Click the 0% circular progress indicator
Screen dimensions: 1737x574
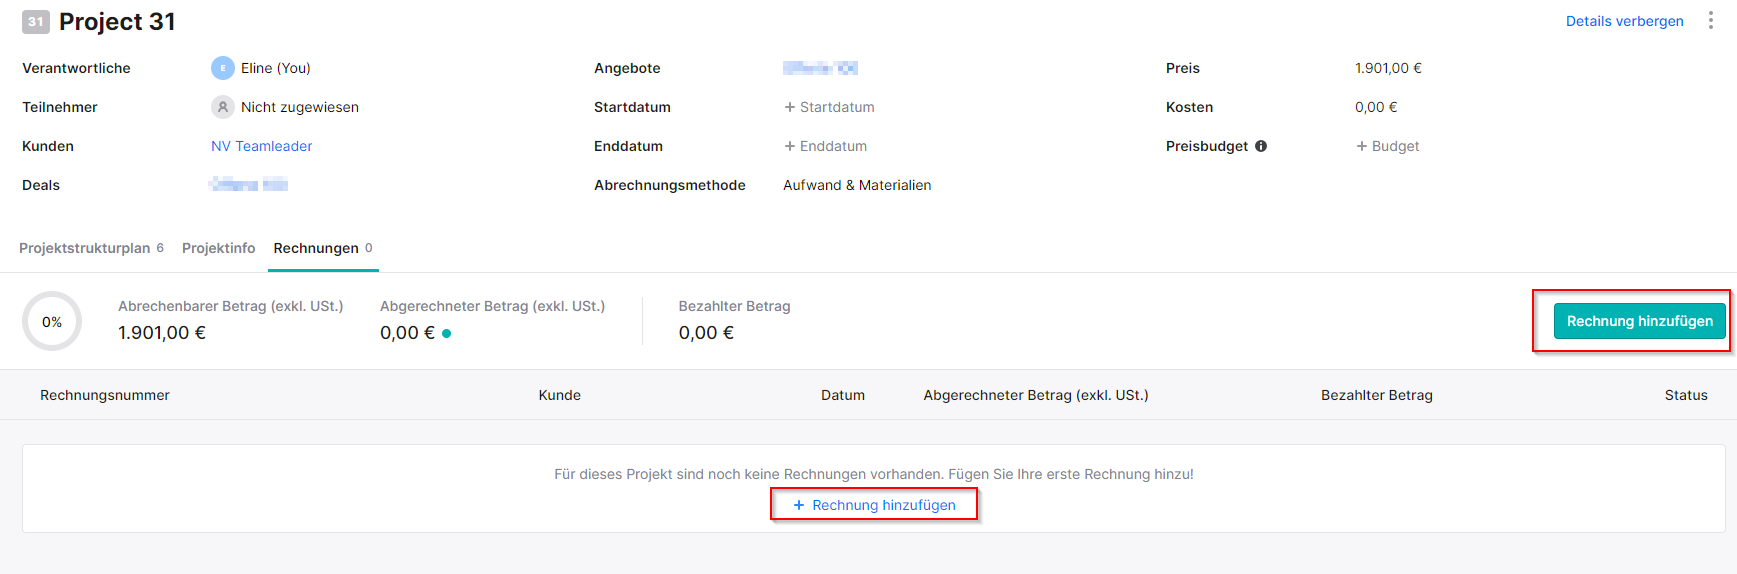52,321
